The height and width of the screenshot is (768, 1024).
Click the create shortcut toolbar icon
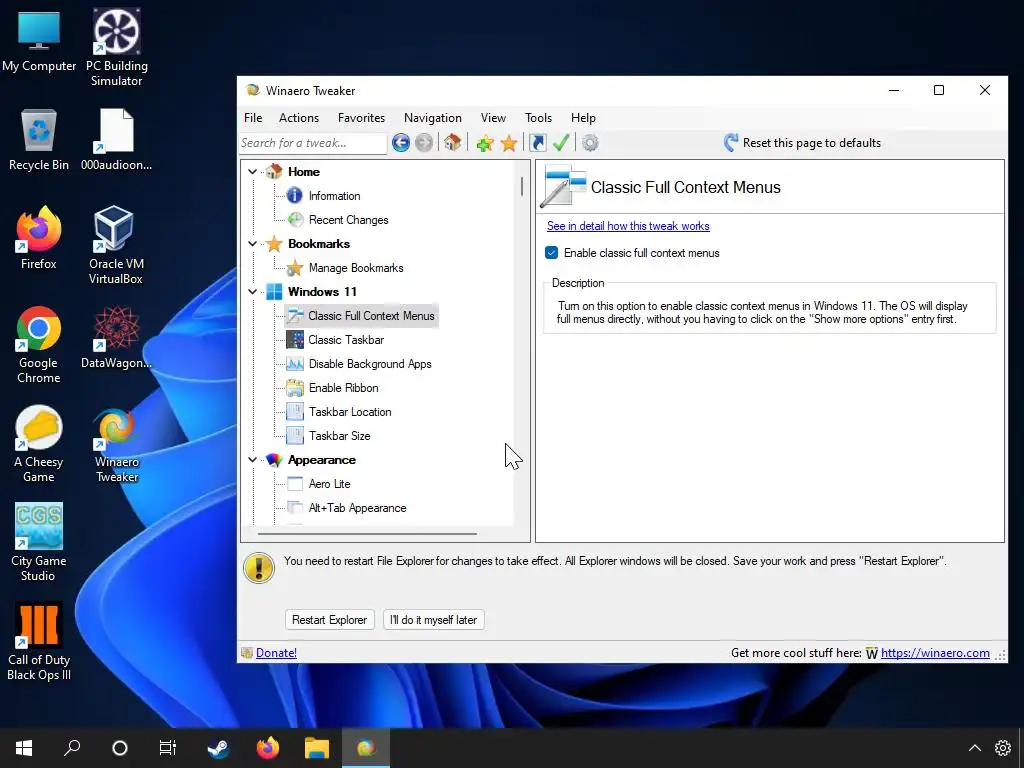[x=538, y=143]
